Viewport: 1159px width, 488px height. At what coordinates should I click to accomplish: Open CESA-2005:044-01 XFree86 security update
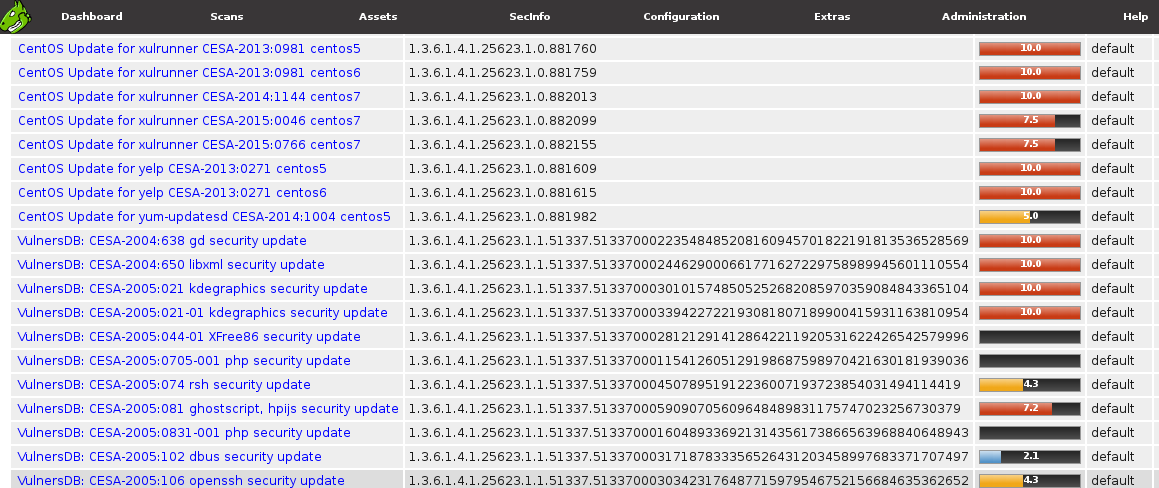[189, 337]
